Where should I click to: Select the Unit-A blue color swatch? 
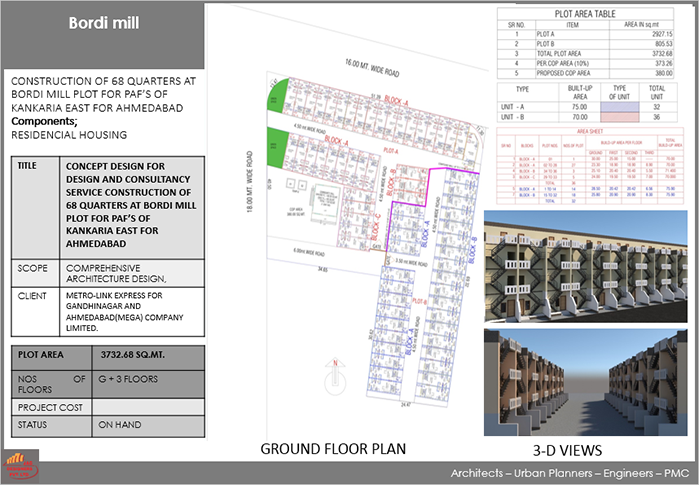[x=620, y=107]
